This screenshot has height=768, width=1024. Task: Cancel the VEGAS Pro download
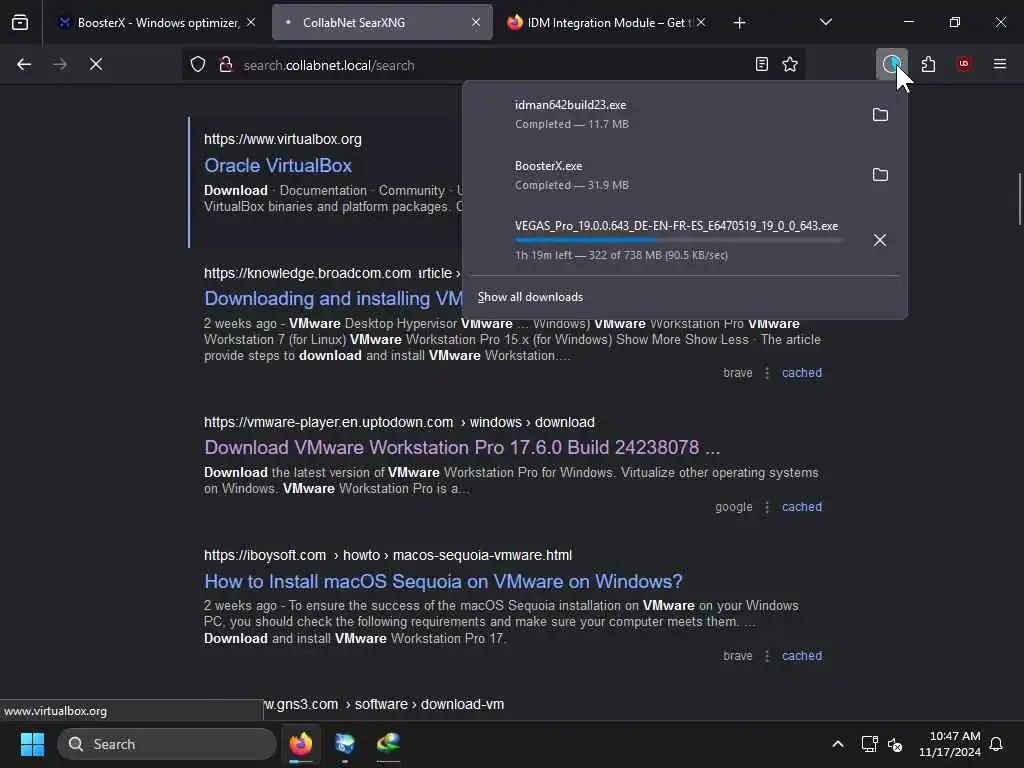[x=880, y=240]
